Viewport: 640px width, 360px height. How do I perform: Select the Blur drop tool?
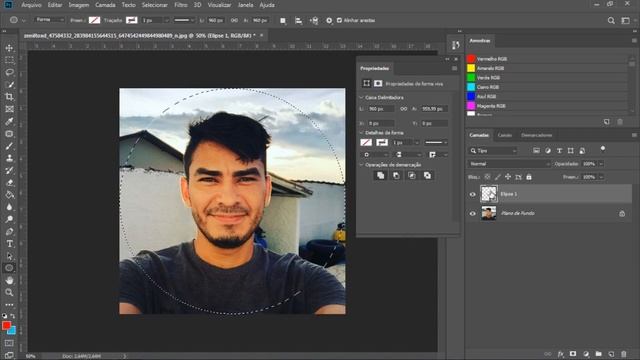(x=9, y=207)
